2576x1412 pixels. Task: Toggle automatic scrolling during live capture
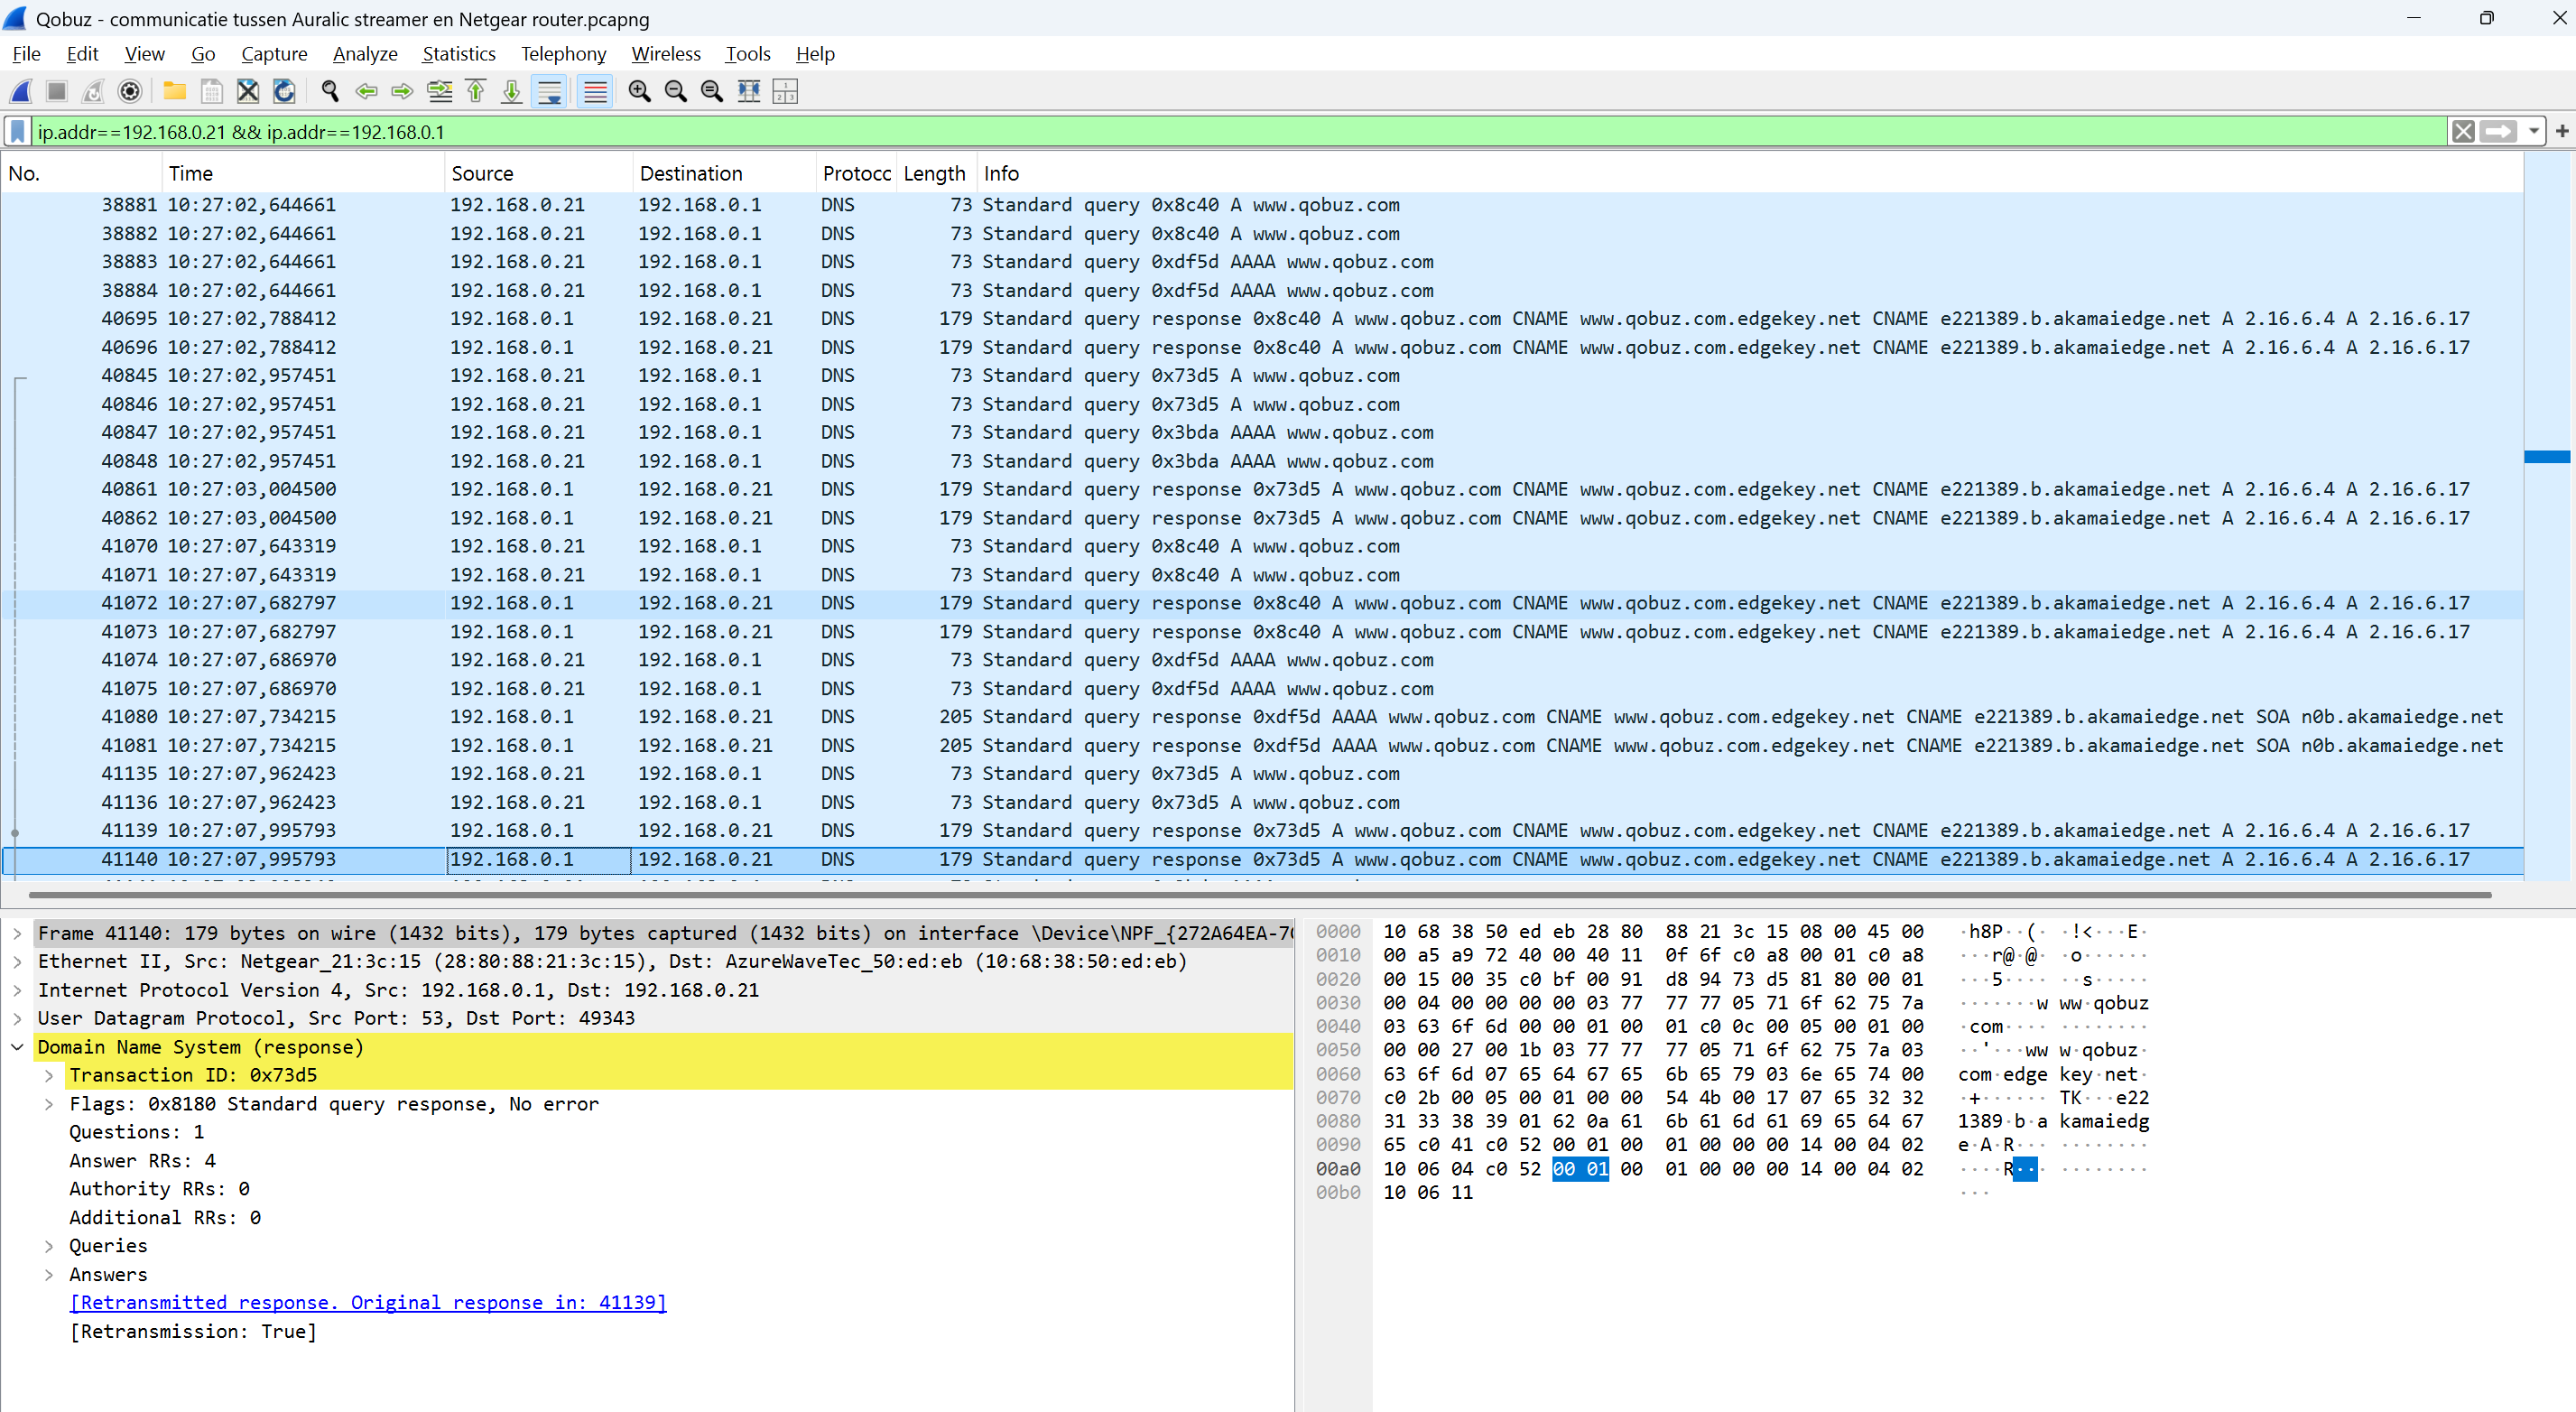click(550, 92)
